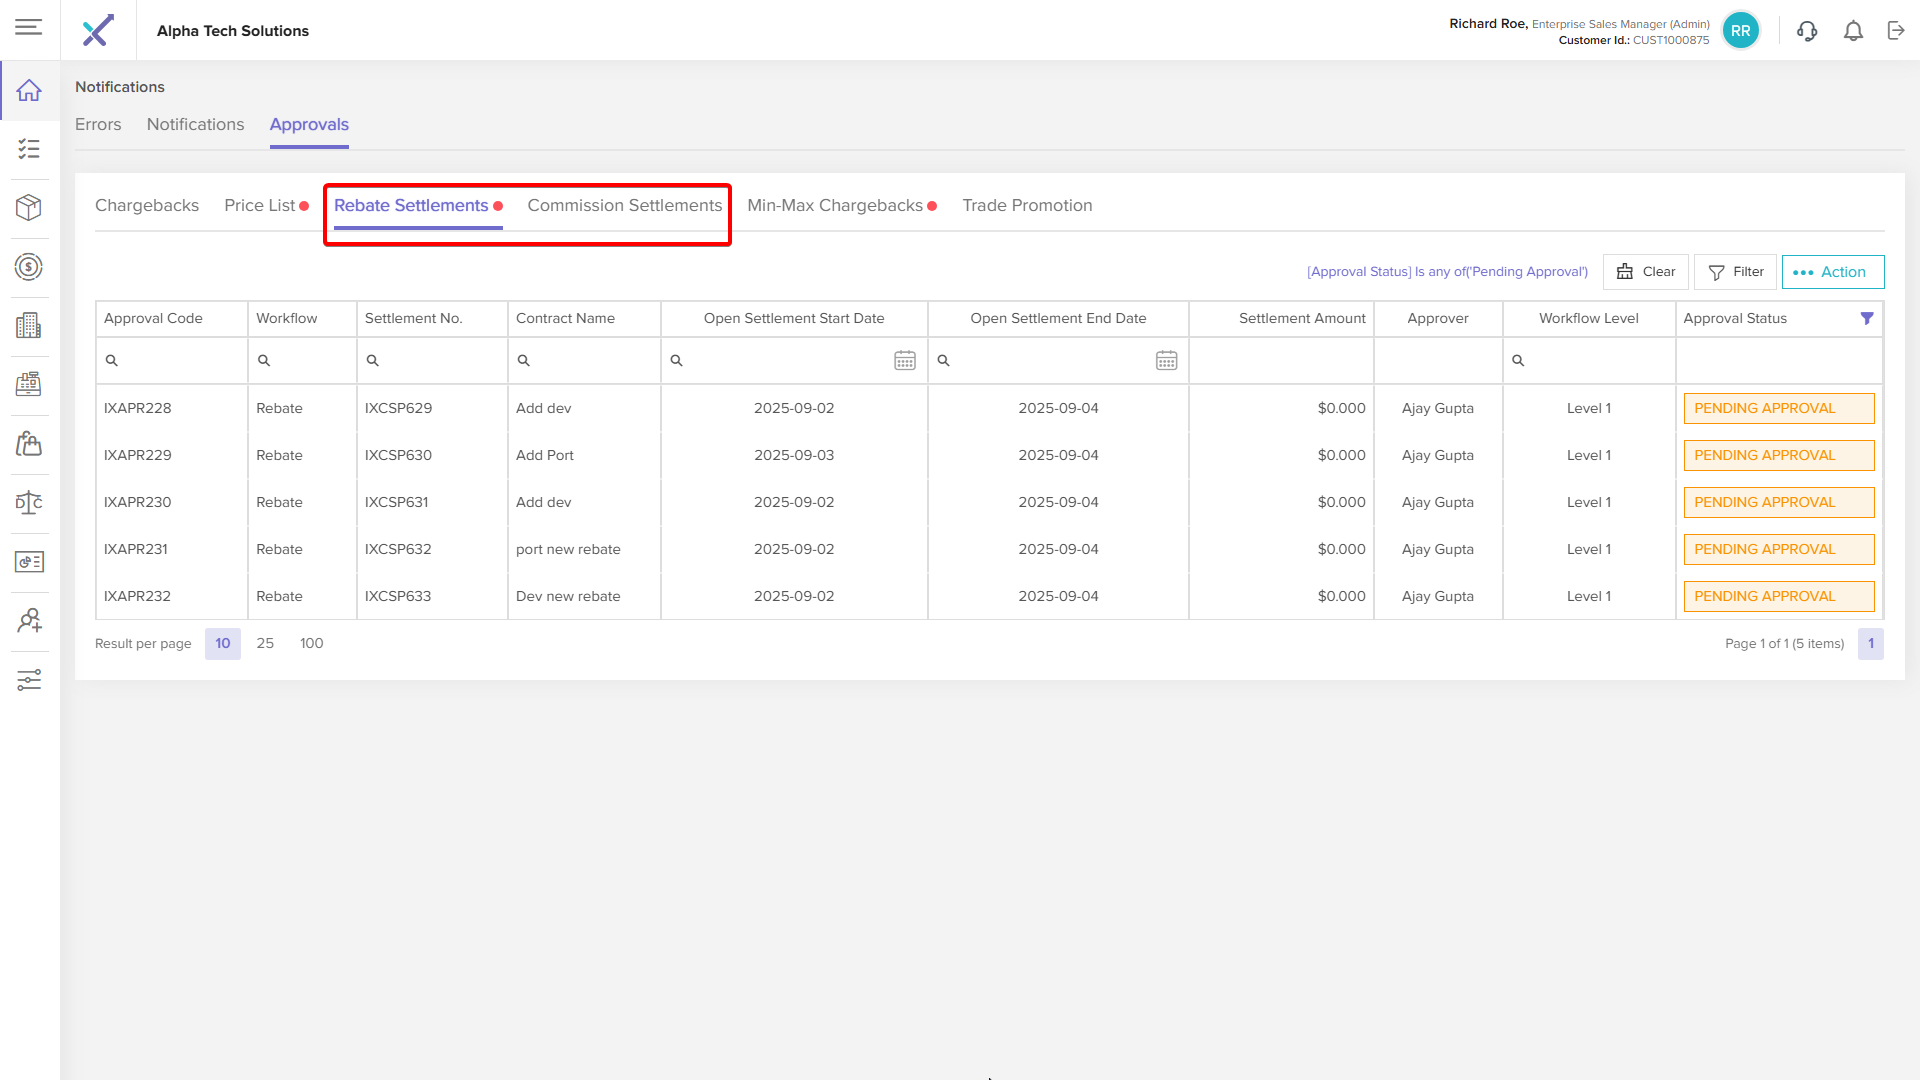Open the hamburger menu icon
Screen dimensions: 1920x1080
click(29, 27)
